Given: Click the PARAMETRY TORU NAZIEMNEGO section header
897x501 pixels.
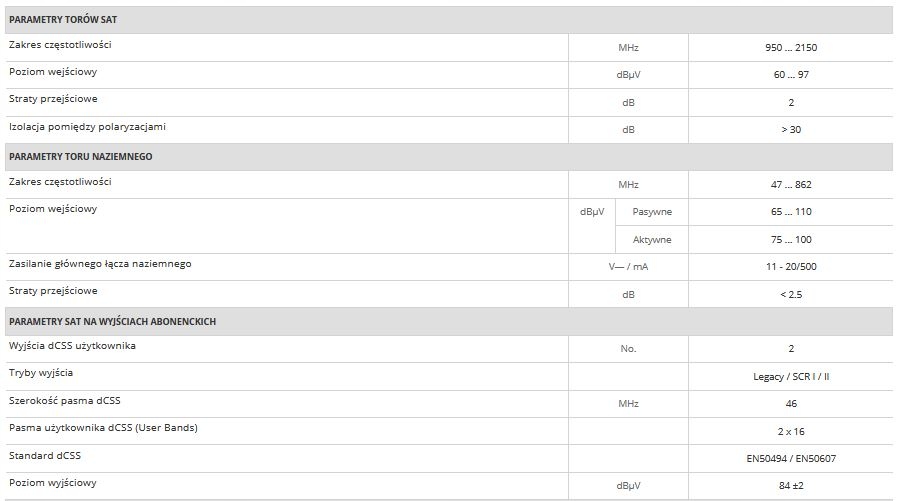Looking at the screenshot, I should point(80,157).
